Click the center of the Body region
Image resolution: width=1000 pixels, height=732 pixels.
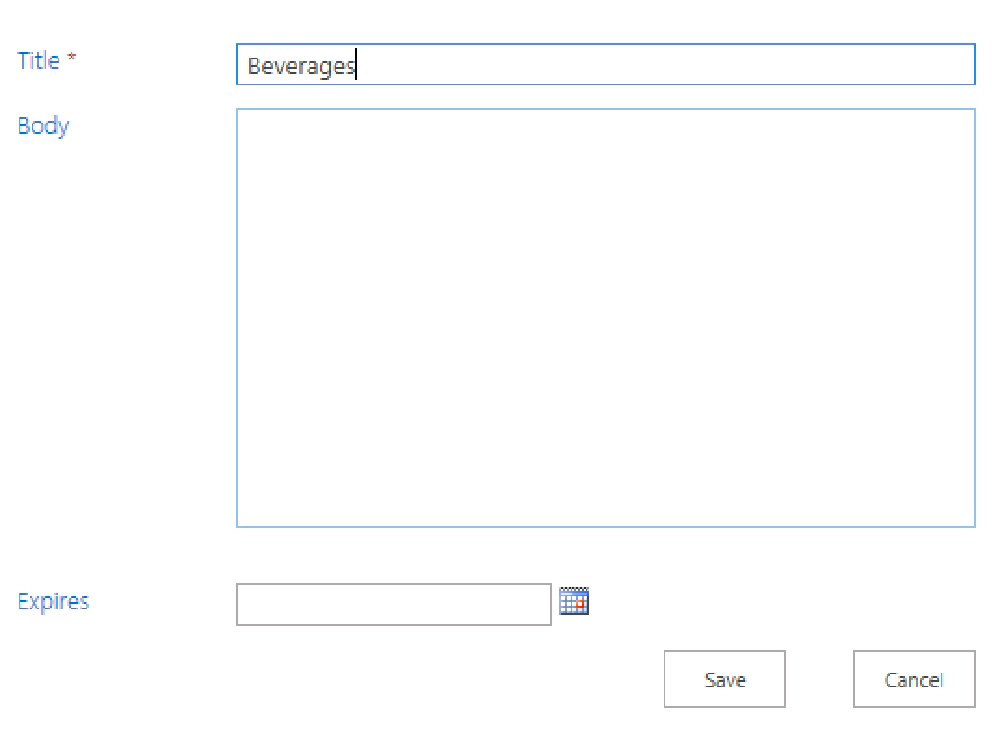coord(605,318)
